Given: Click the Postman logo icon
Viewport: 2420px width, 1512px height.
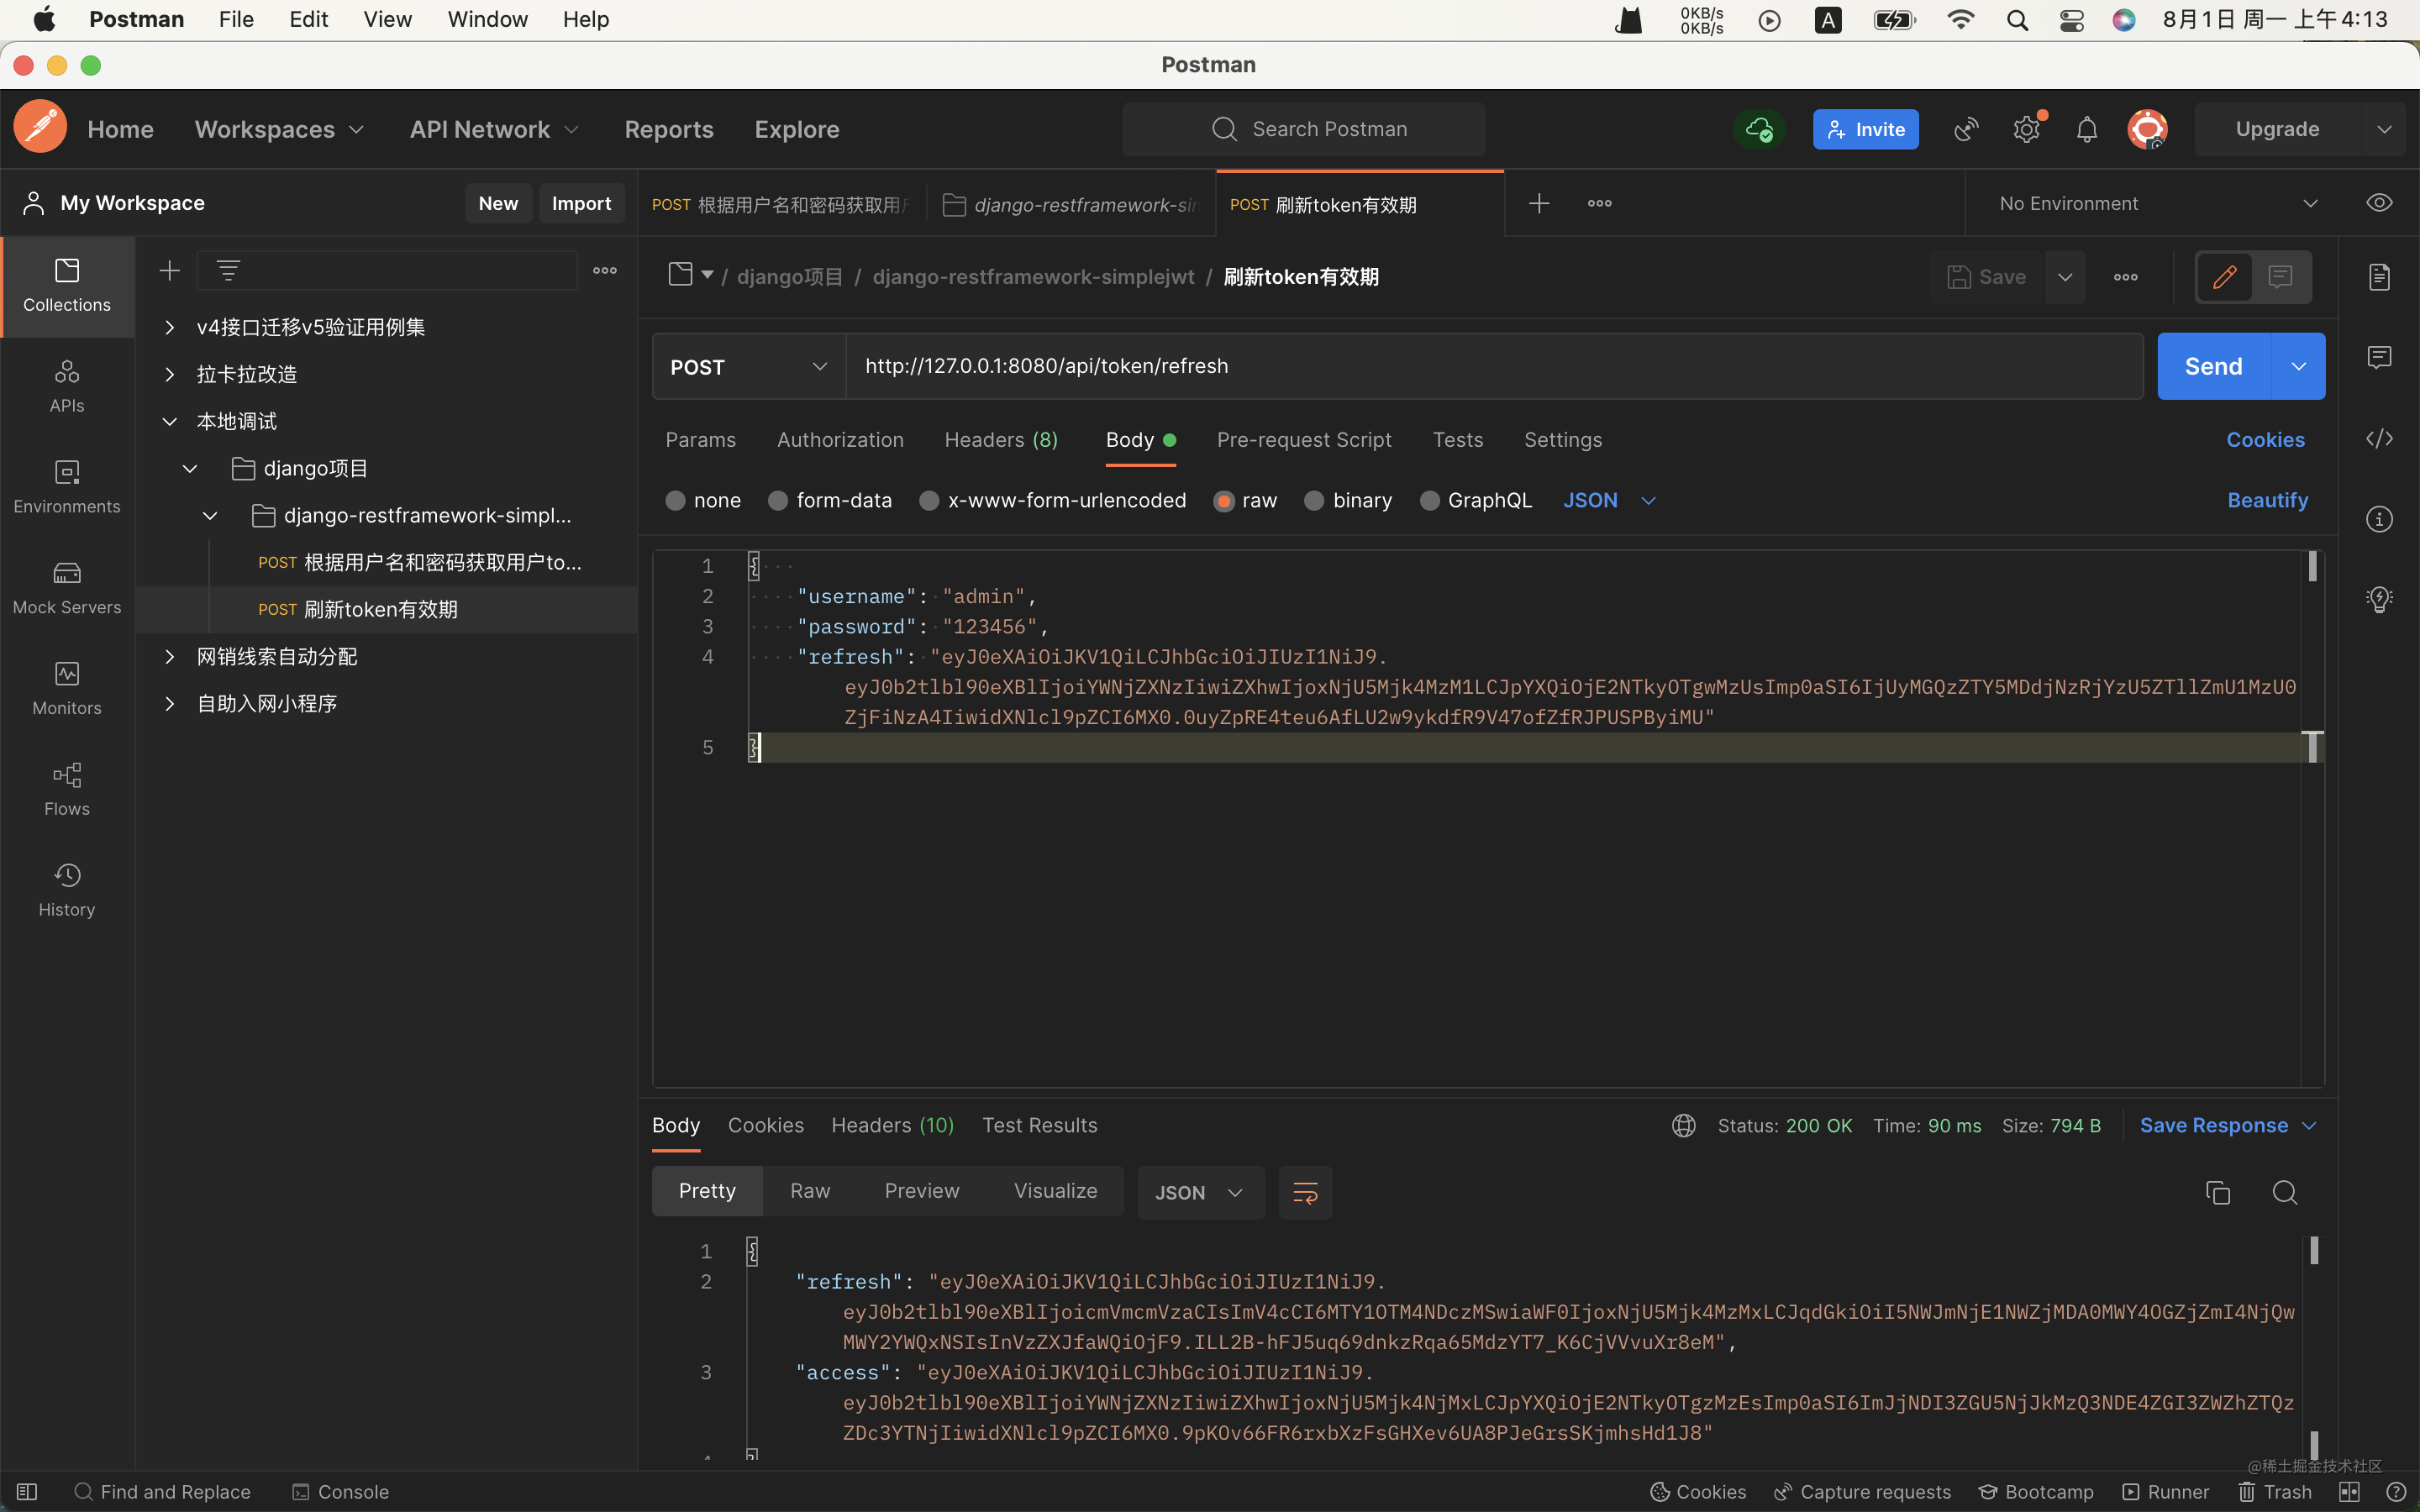Looking at the screenshot, I should point(40,128).
